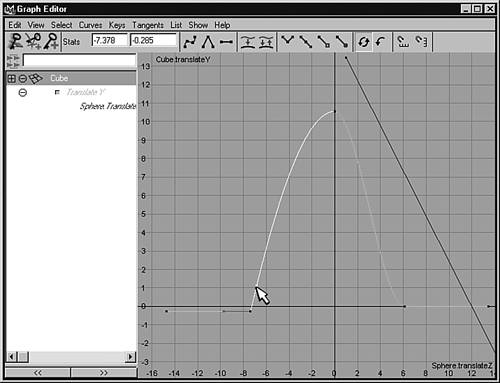Click Load Graph Editor from selection icon
This screenshot has height=383, width=500.
pyautogui.click(x=381, y=42)
